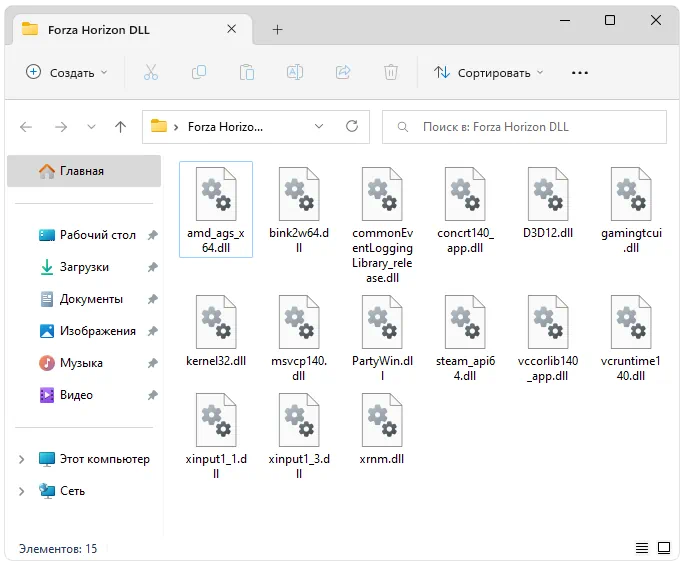
Task: Select file amd_ags_x64.dll
Action: pyautogui.click(x=216, y=209)
